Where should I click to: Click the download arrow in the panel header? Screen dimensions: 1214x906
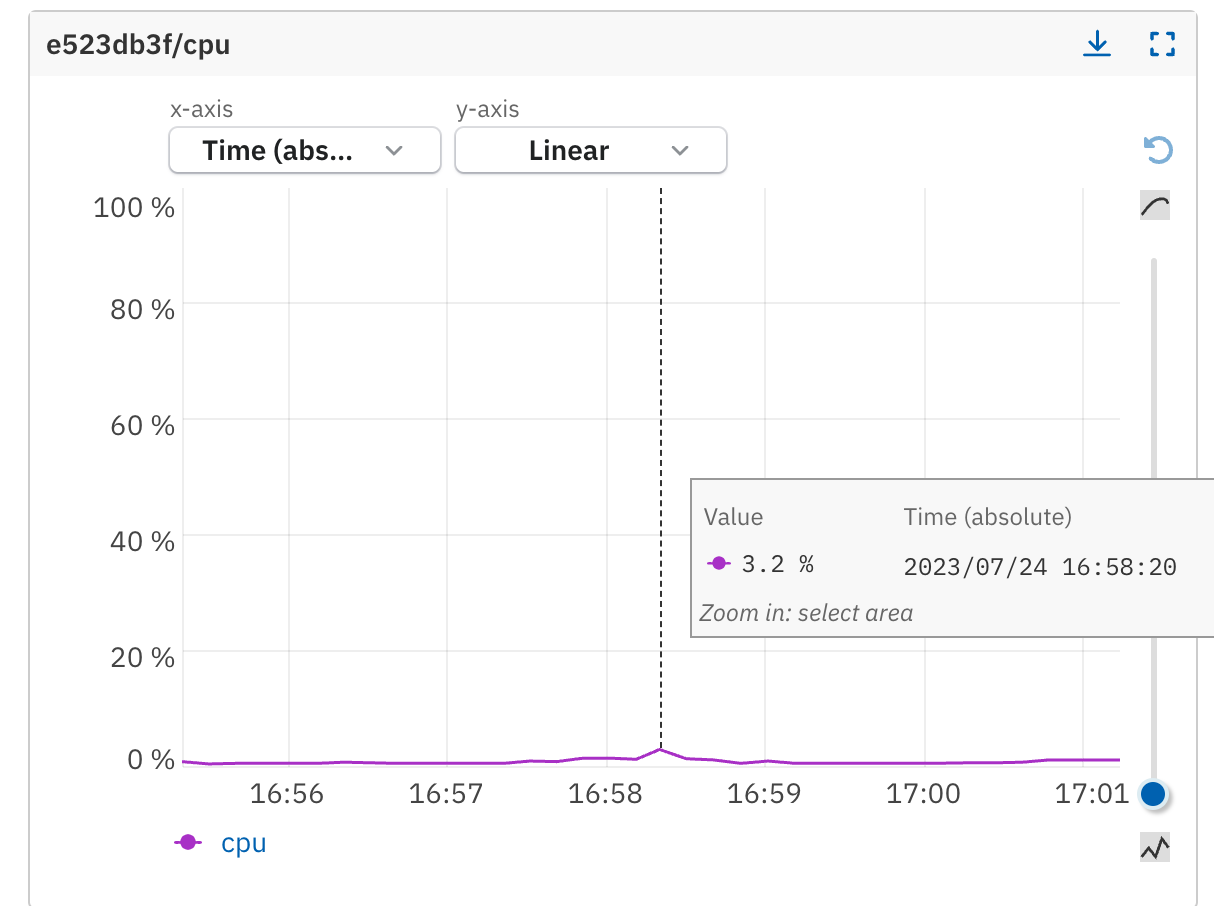pyautogui.click(x=1097, y=44)
